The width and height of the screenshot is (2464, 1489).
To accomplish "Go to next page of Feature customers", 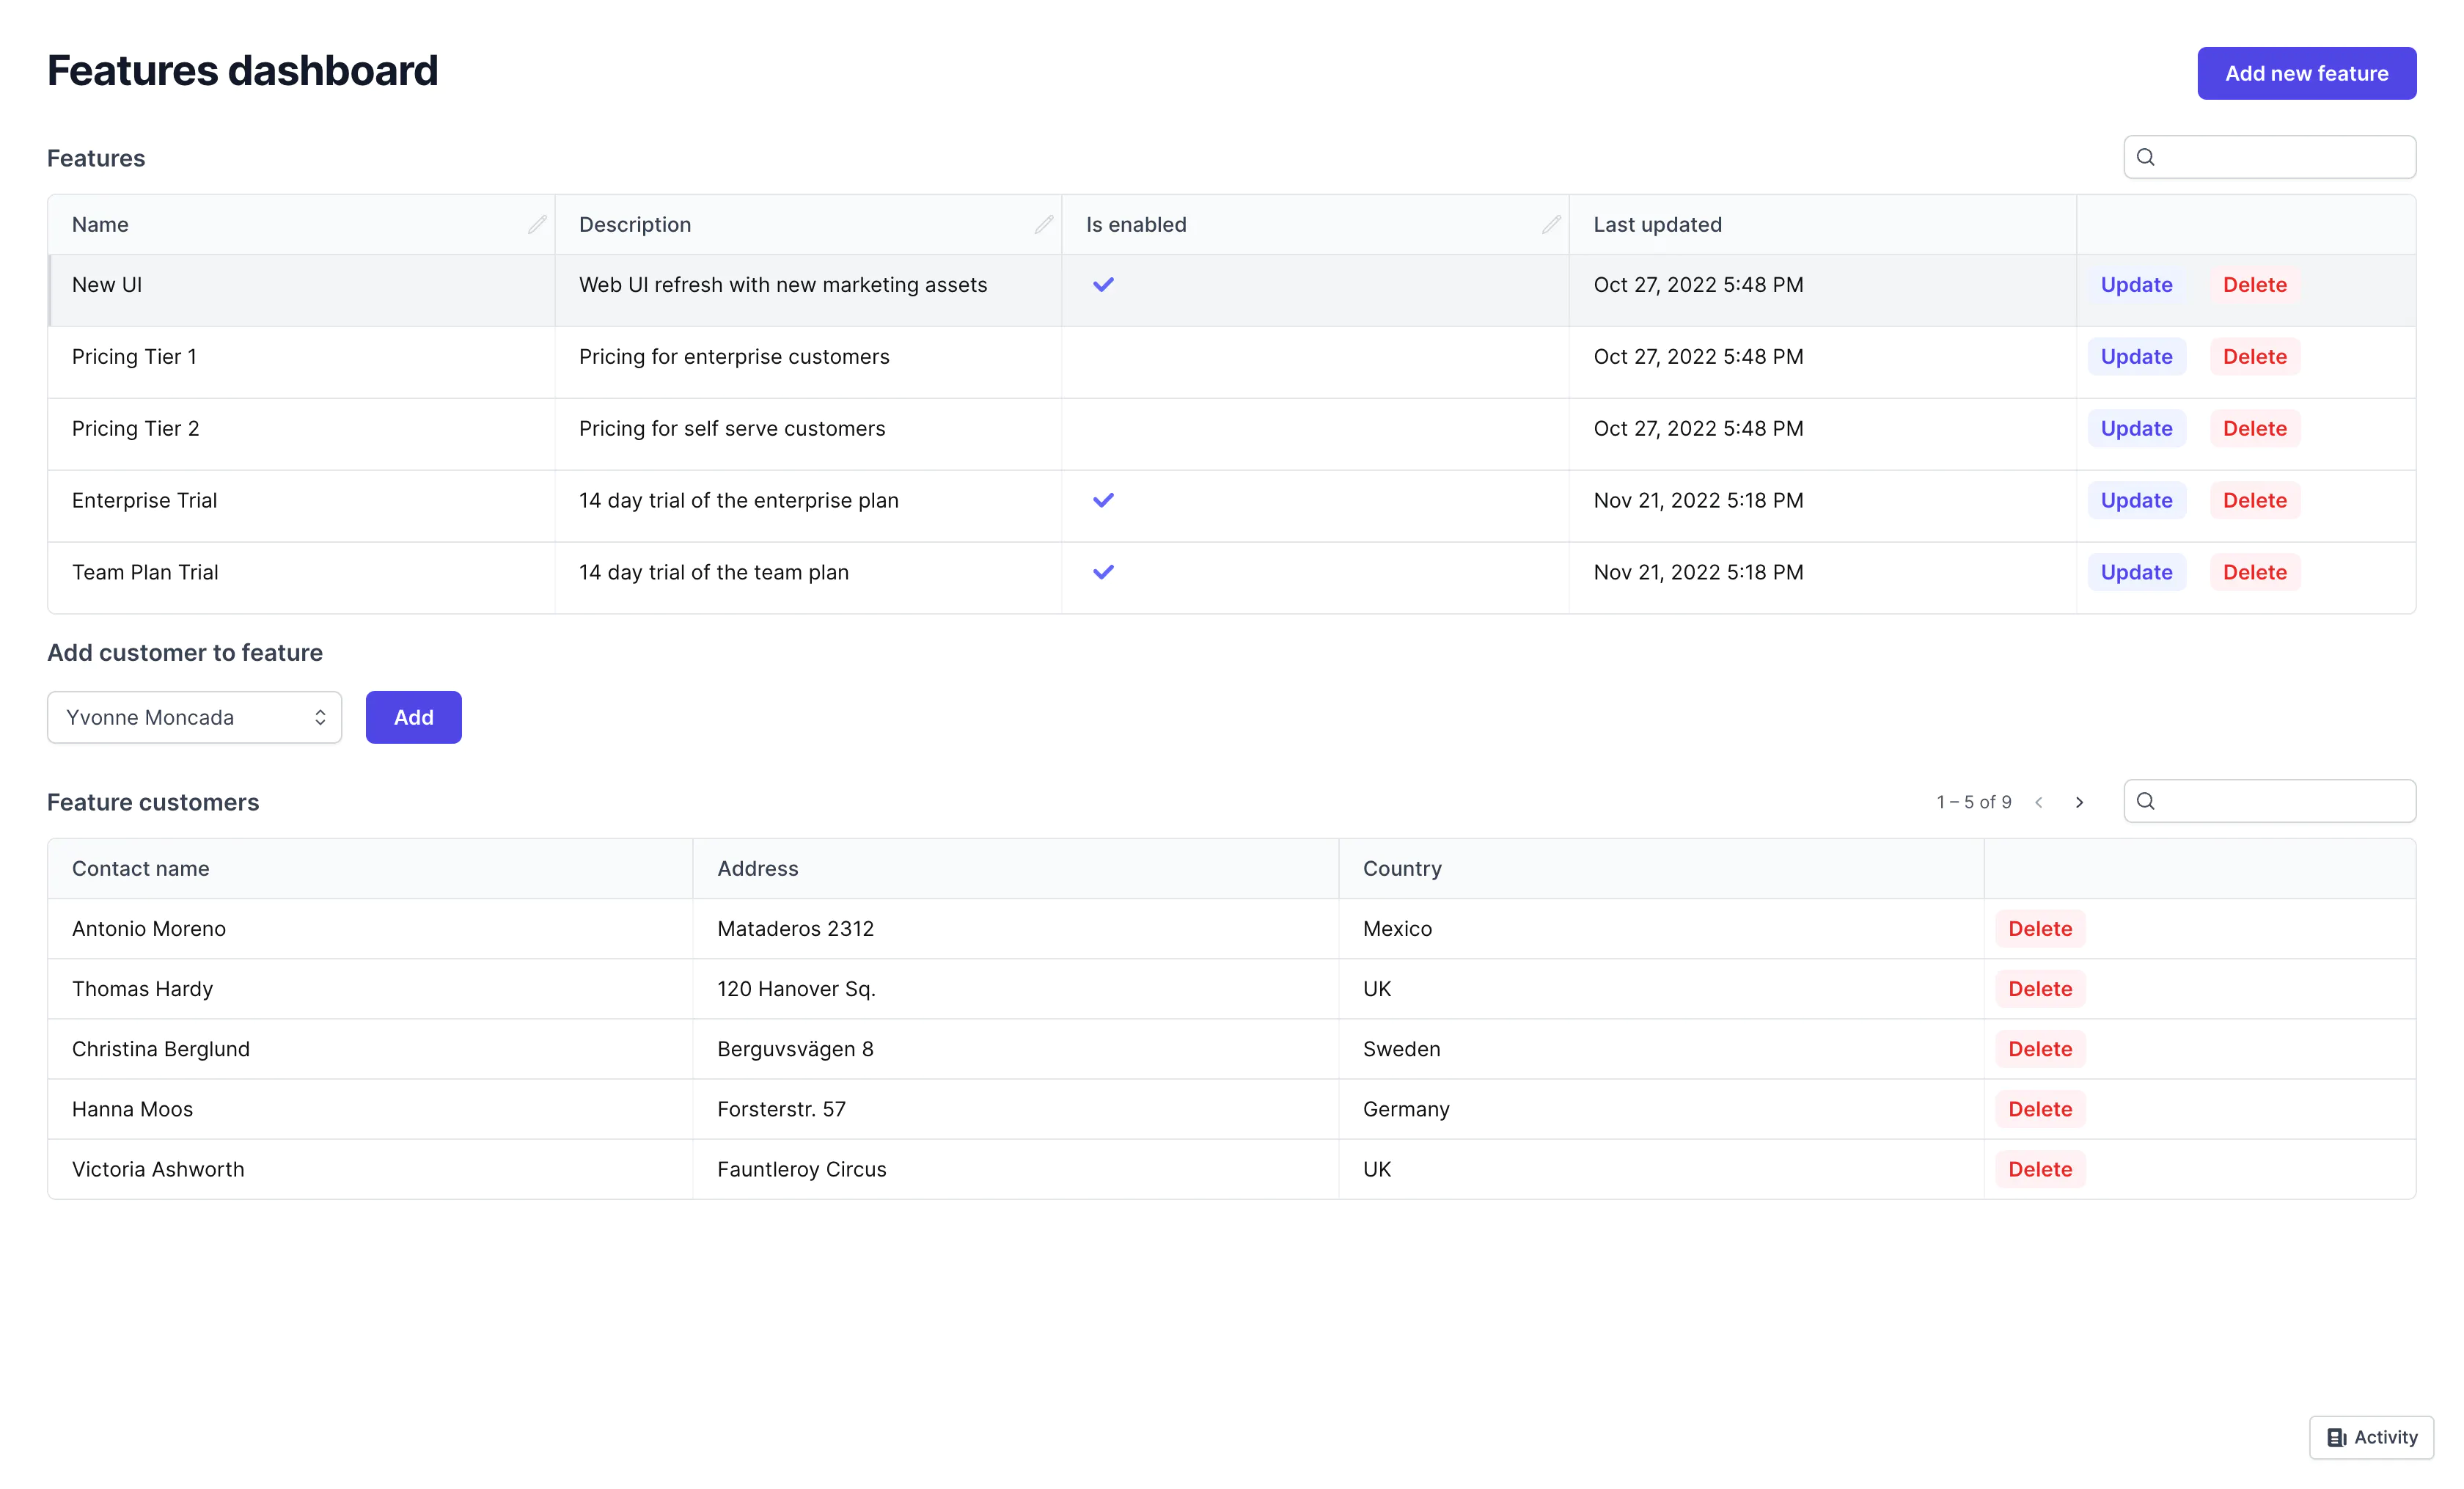I will [2080, 802].
